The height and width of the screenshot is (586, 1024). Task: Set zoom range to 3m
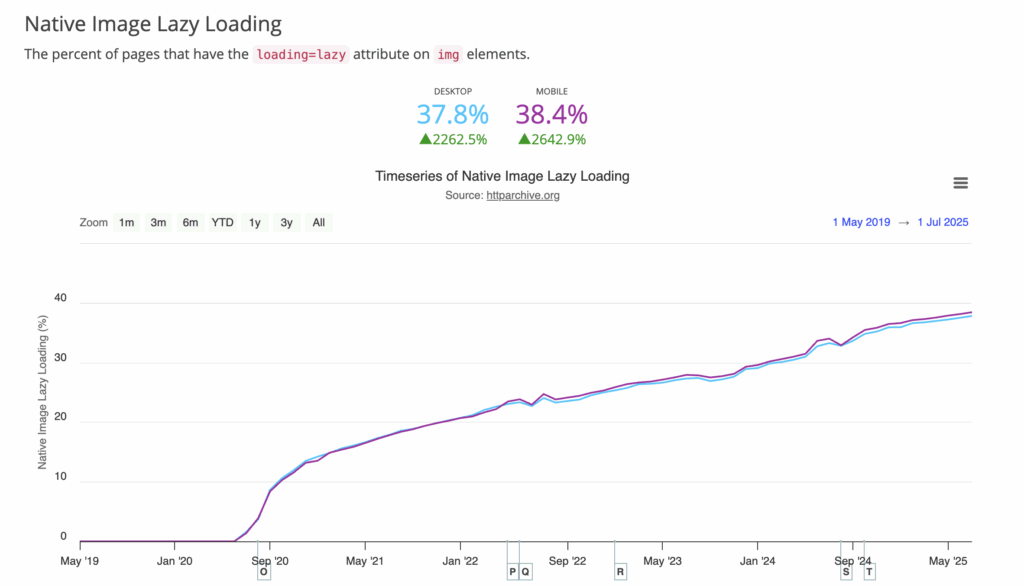point(158,223)
